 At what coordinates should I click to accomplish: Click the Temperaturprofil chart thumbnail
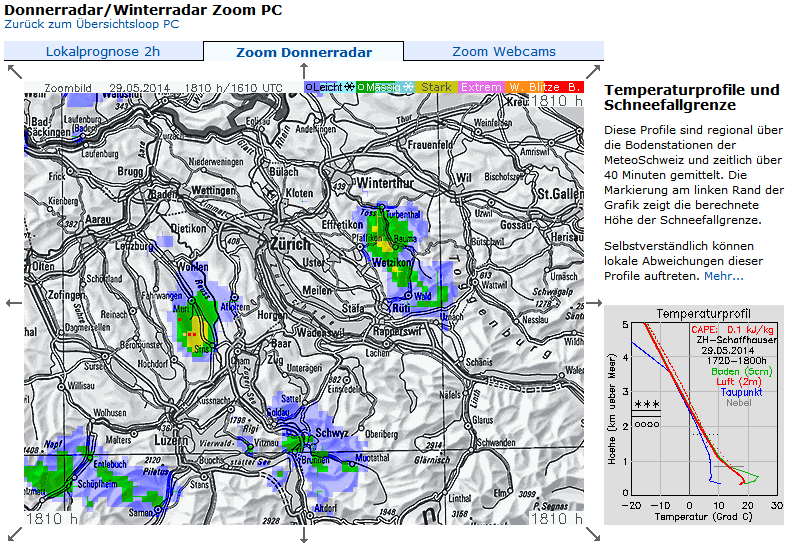694,415
